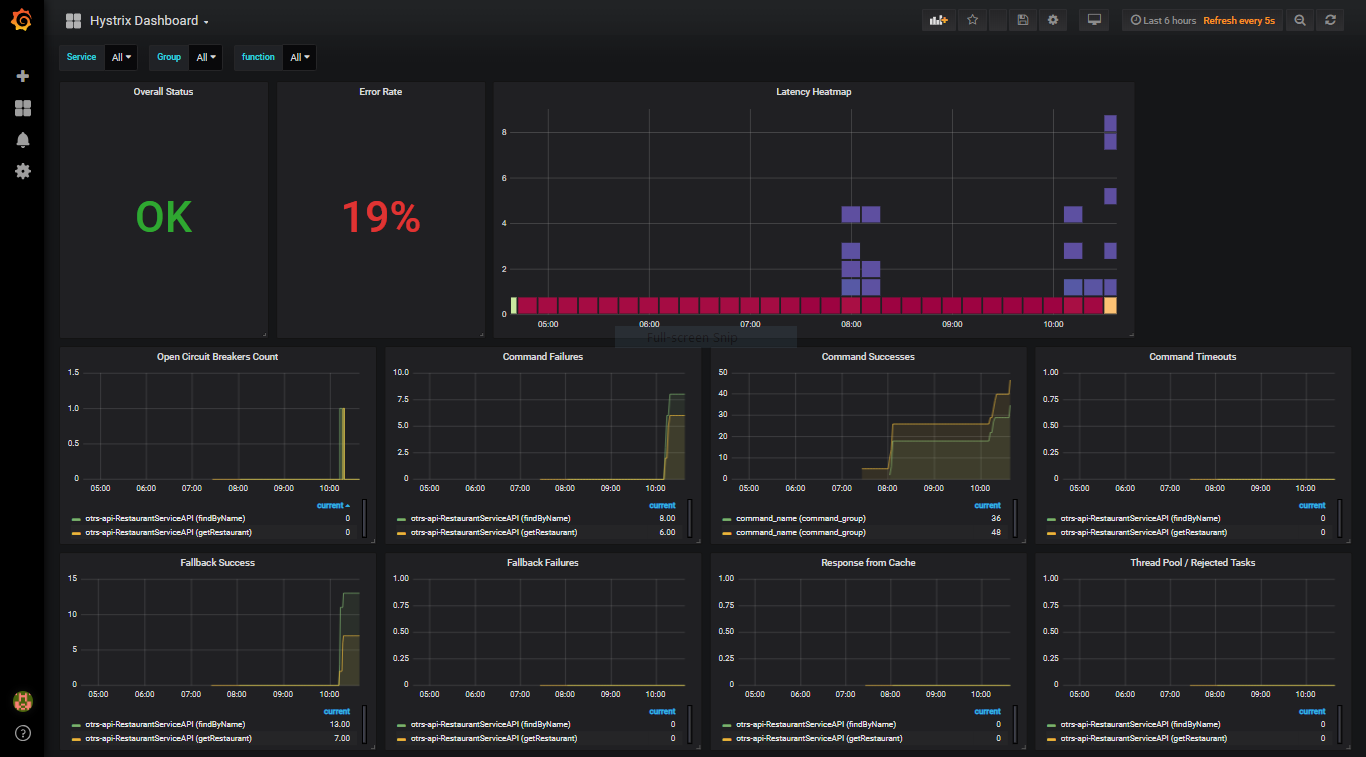Zoom out the time range
Image resolution: width=1366 pixels, height=757 pixels.
tap(1299, 20)
